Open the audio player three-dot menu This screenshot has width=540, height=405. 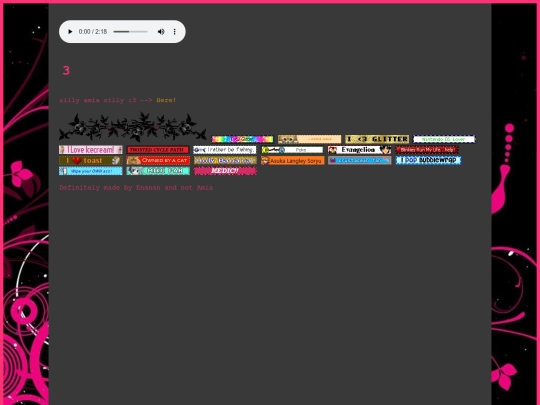[175, 32]
